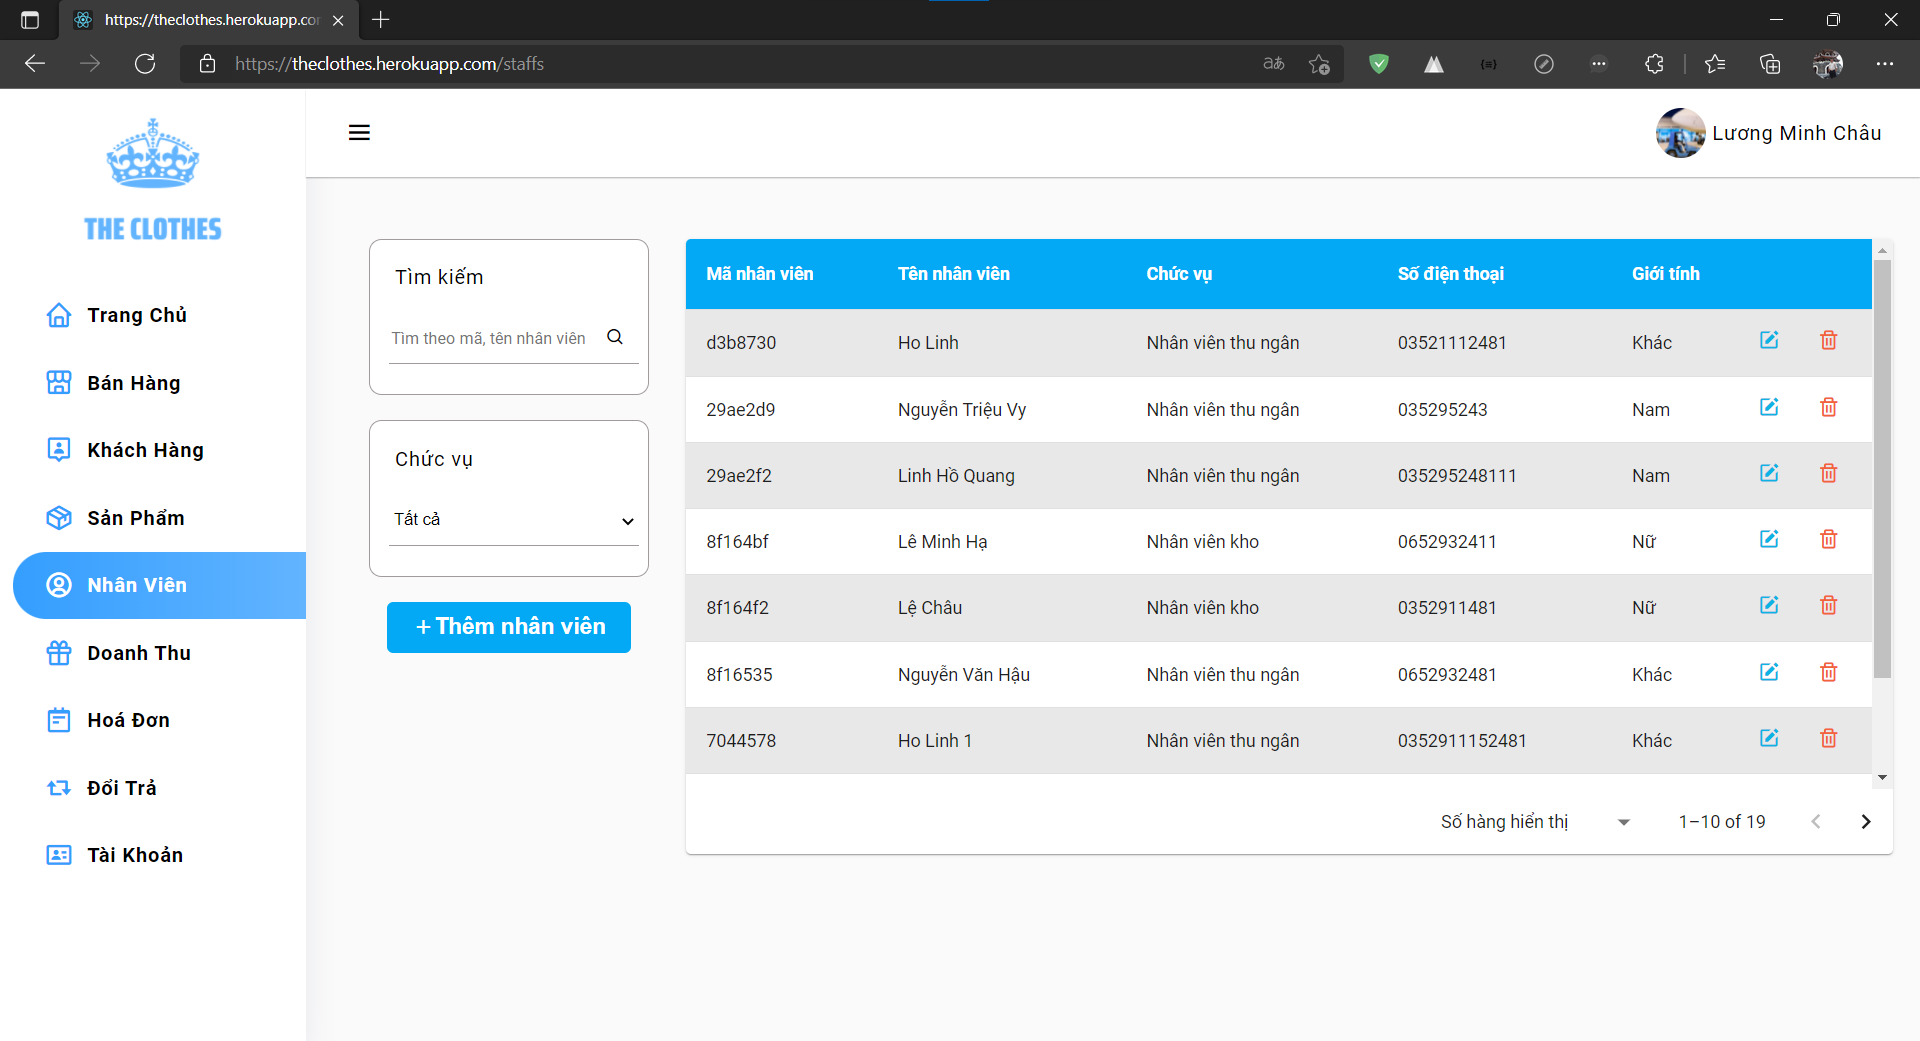Click the search magnifier icon
Viewport: 1920px width, 1041px height.
(x=615, y=337)
